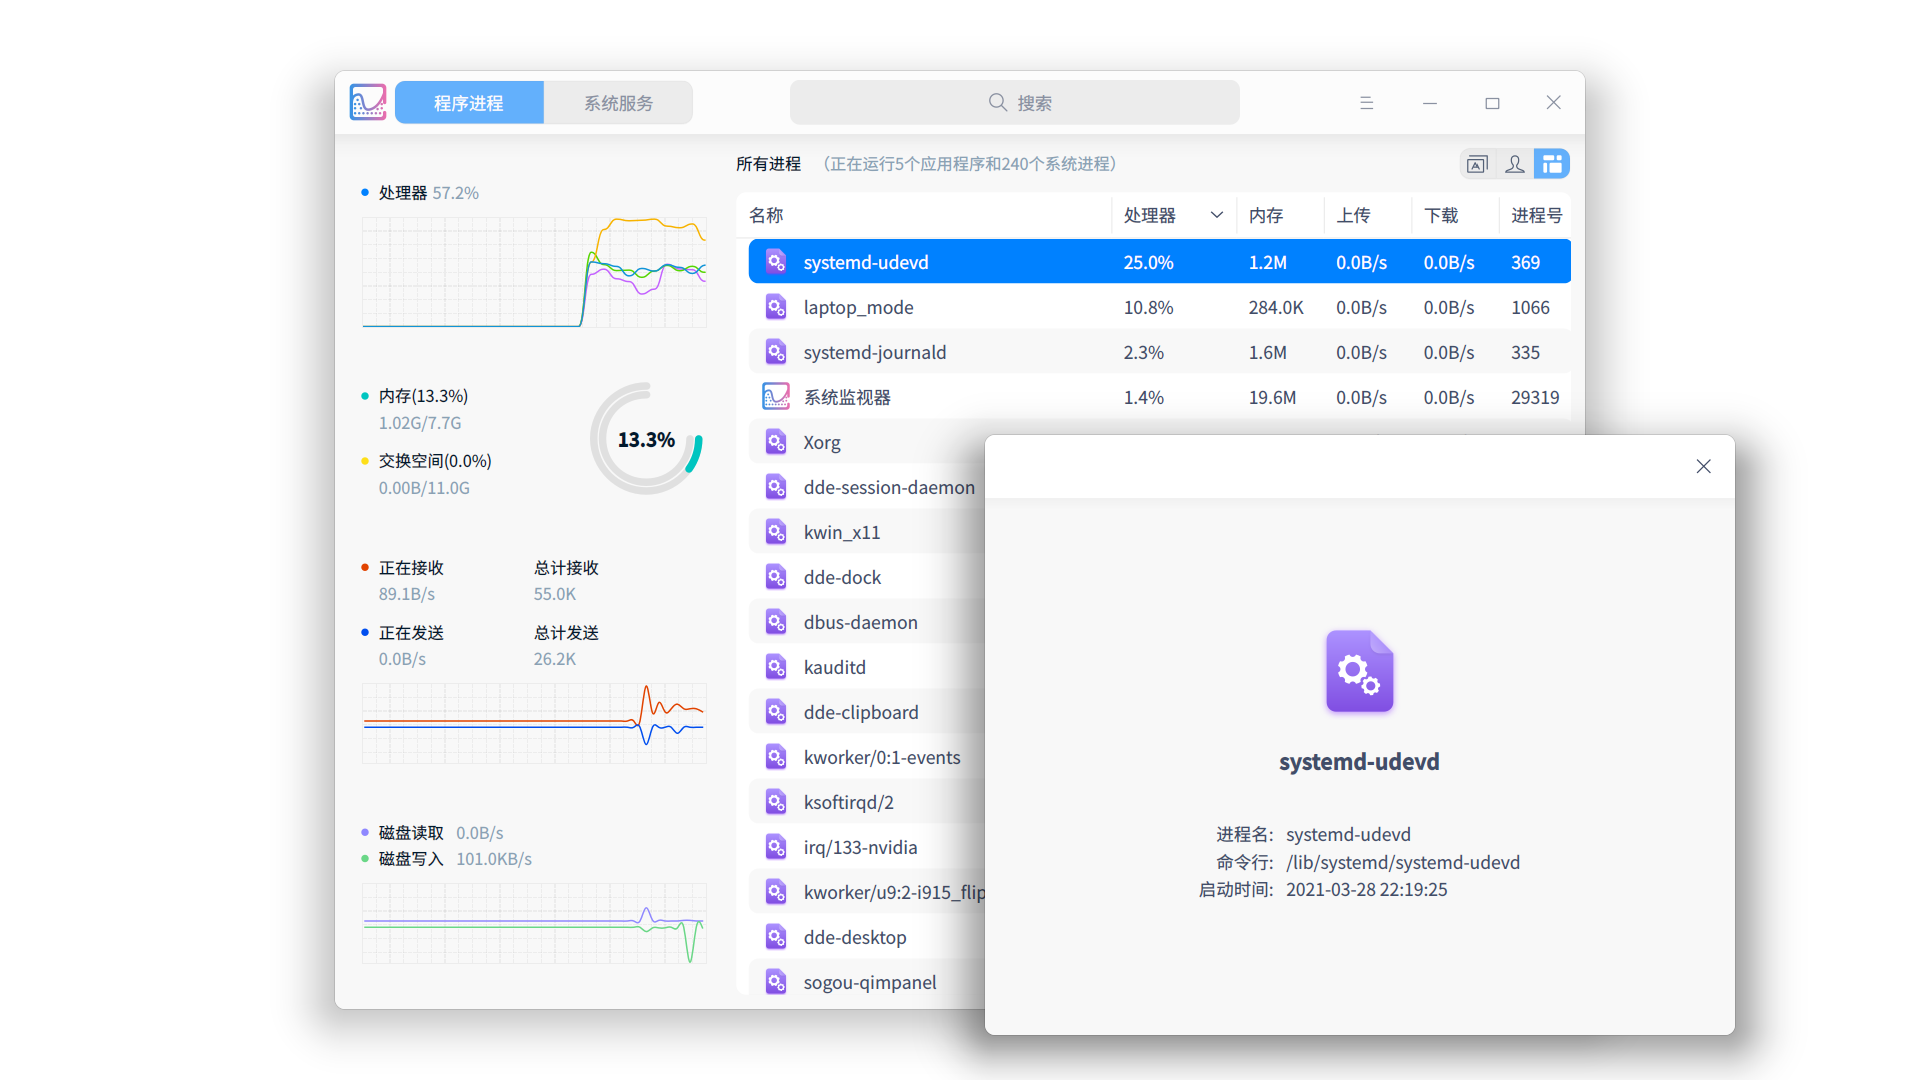Select the 系统监视器 process icon
This screenshot has height=1080, width=1920.
(776, 397)
